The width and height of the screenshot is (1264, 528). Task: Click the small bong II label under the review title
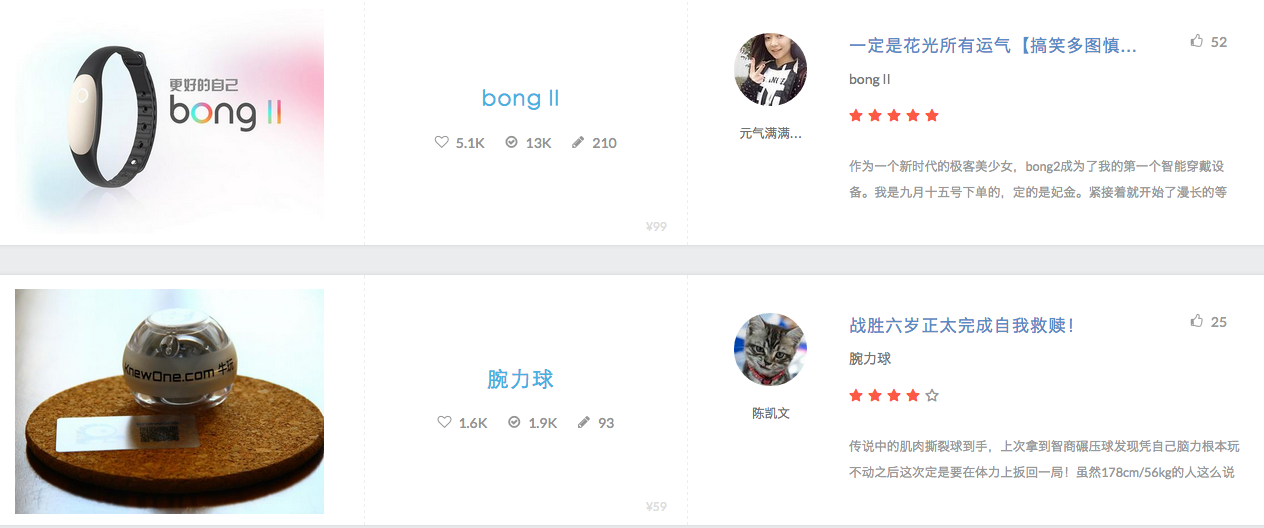pyautogui.click(x=869, y=79)
